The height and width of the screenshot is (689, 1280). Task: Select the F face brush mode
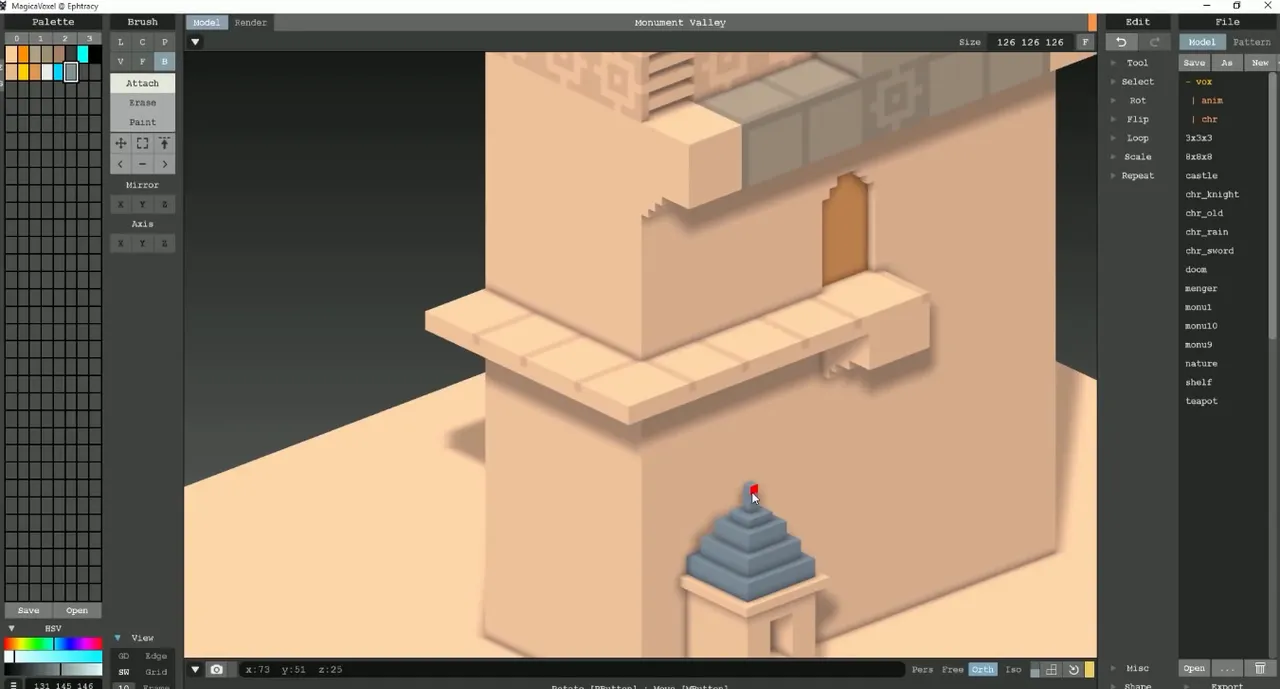142,62
